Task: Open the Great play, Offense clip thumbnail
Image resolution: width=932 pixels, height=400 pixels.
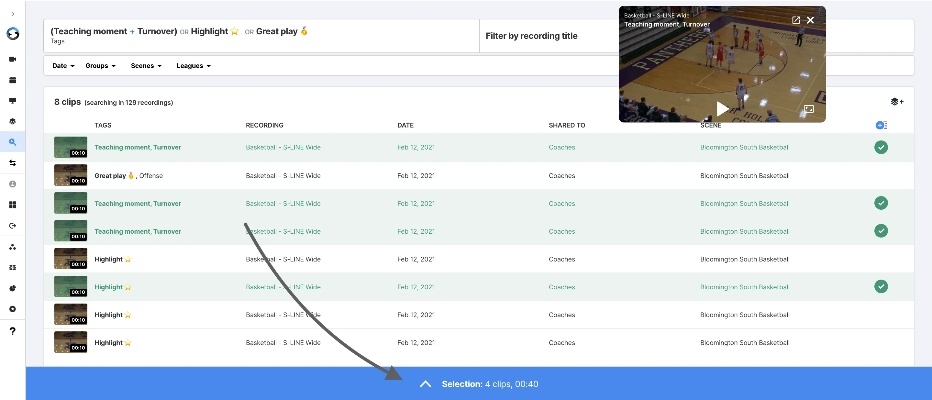Action: point(69,175)
